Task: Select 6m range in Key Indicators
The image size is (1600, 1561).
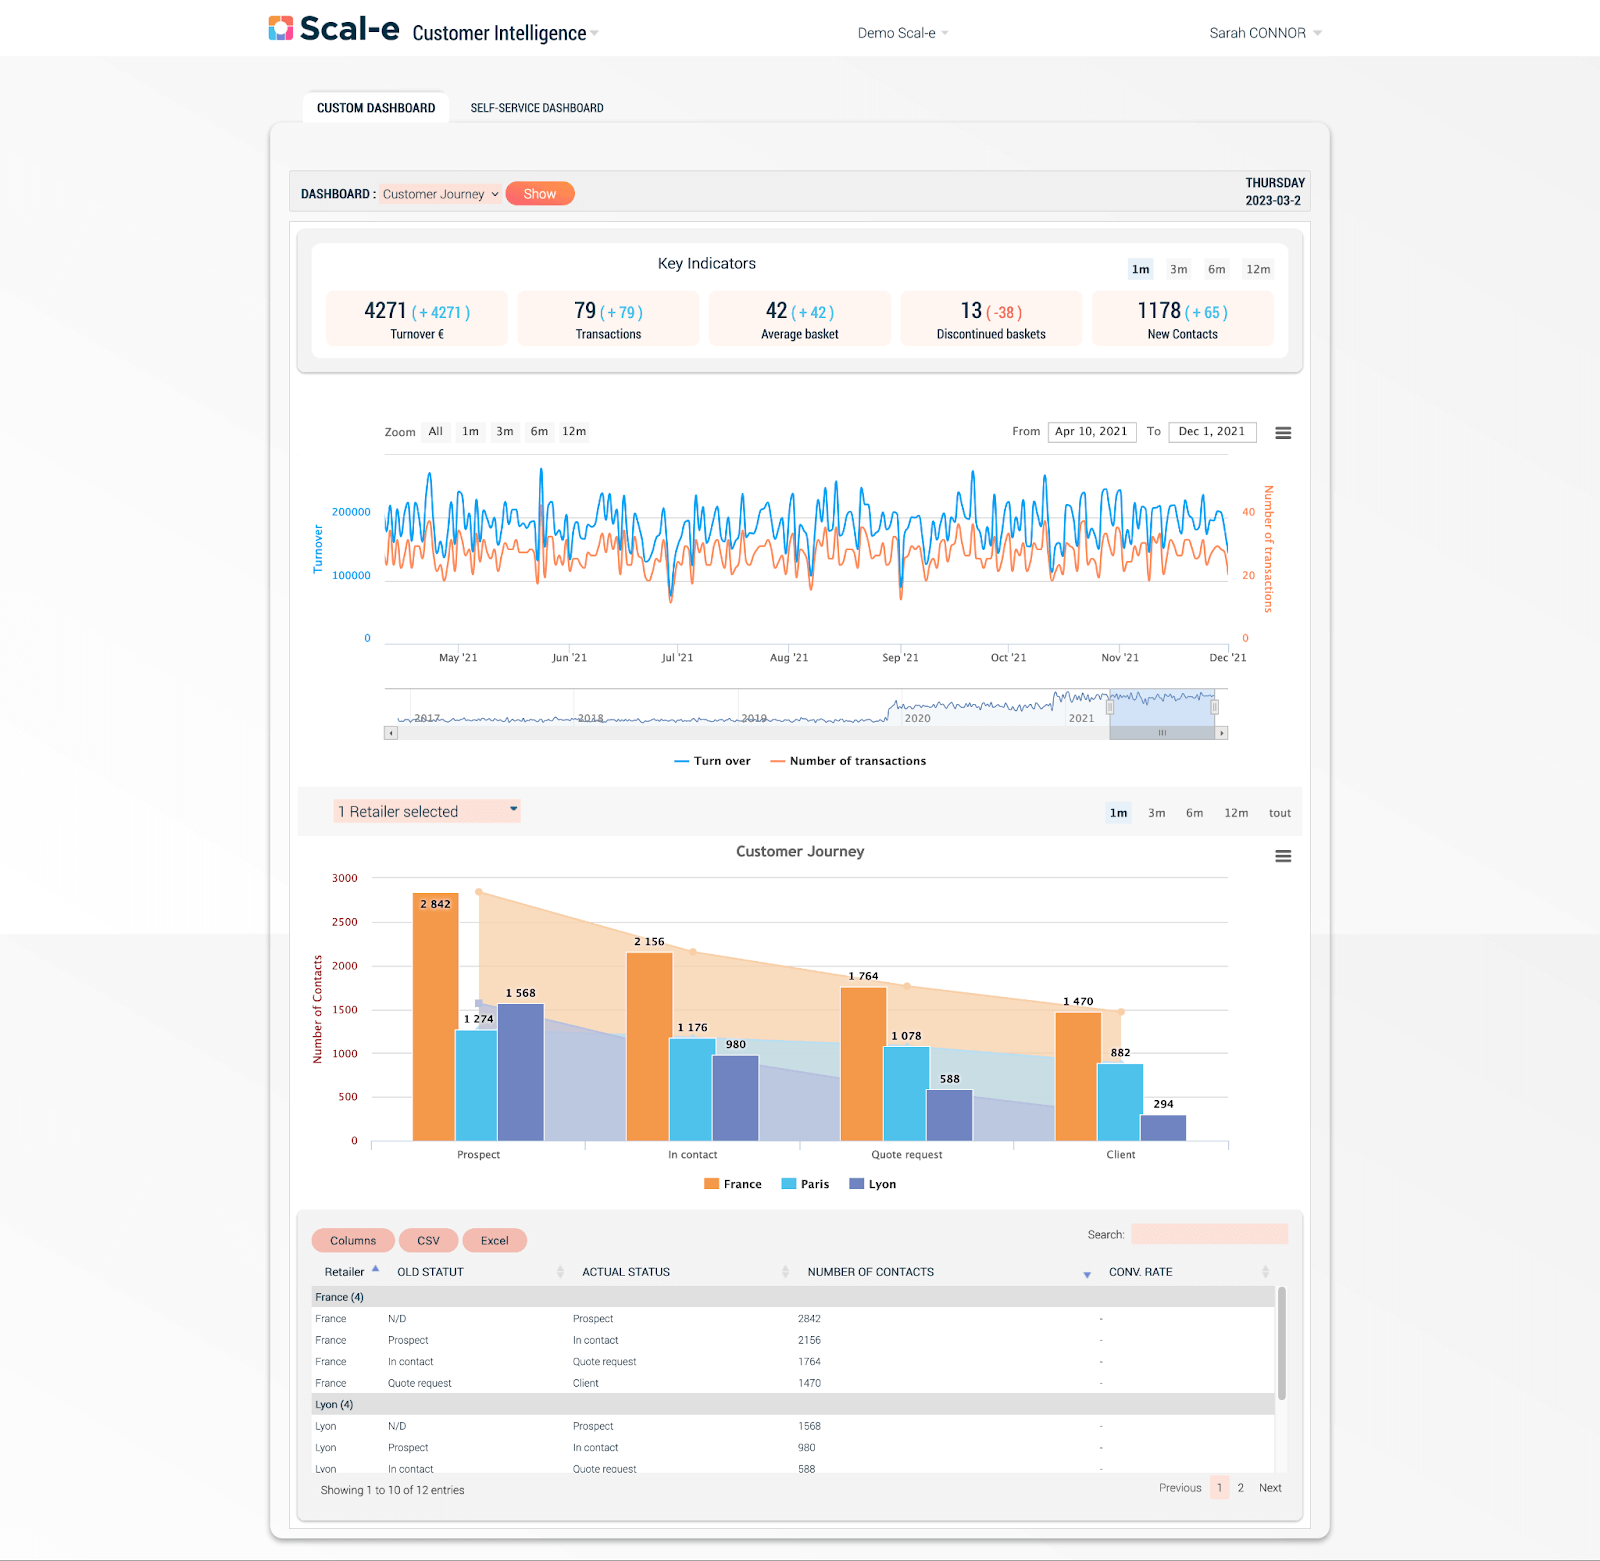Action: click(1217, 269)
